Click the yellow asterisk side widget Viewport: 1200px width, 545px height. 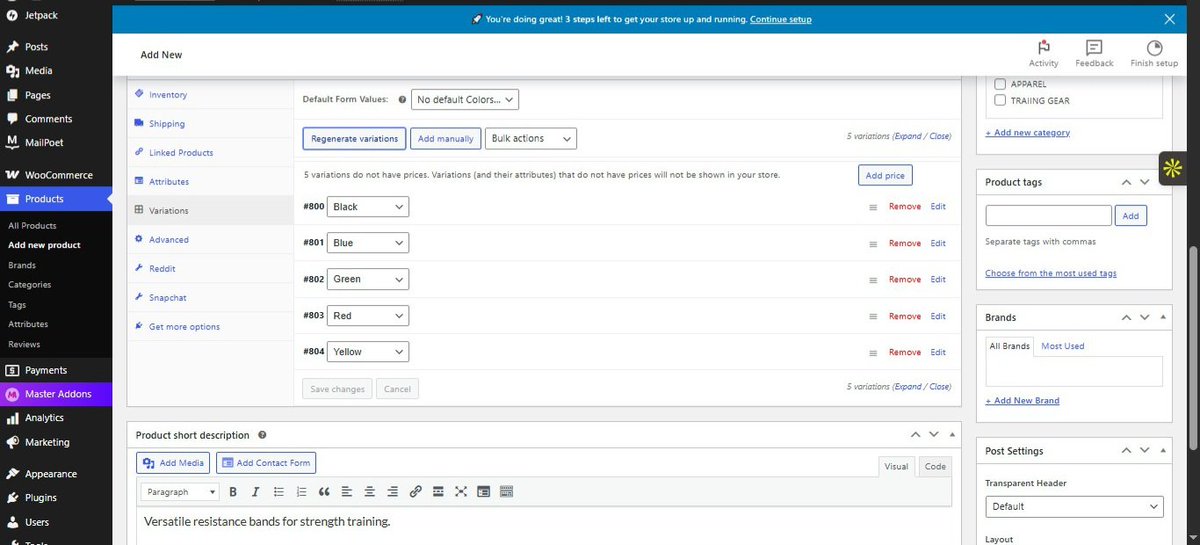[x=1171, y=169]
